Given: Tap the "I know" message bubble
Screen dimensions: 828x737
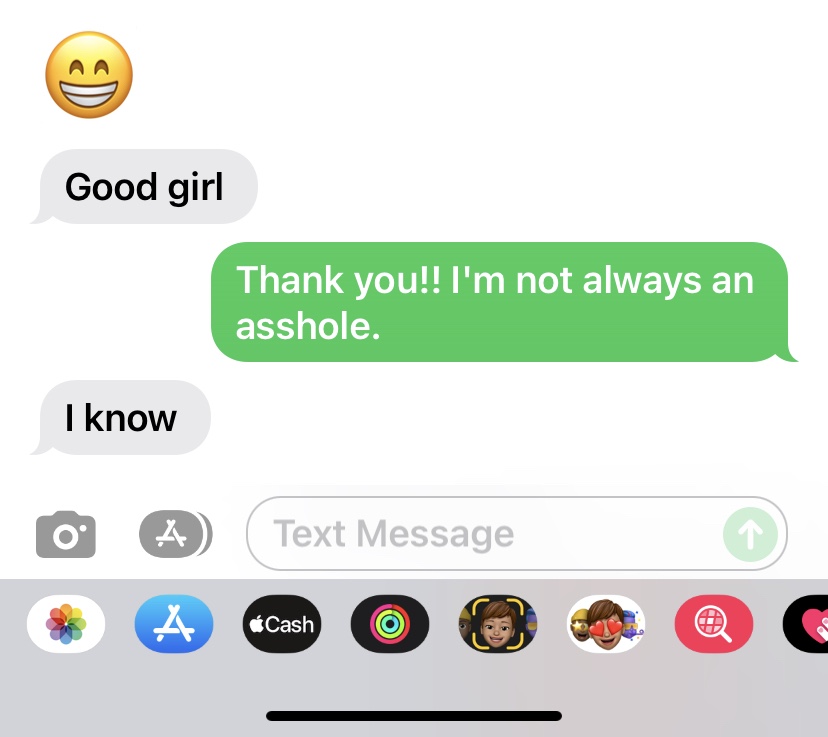Looking at the screenshot, I should (120, 418).
